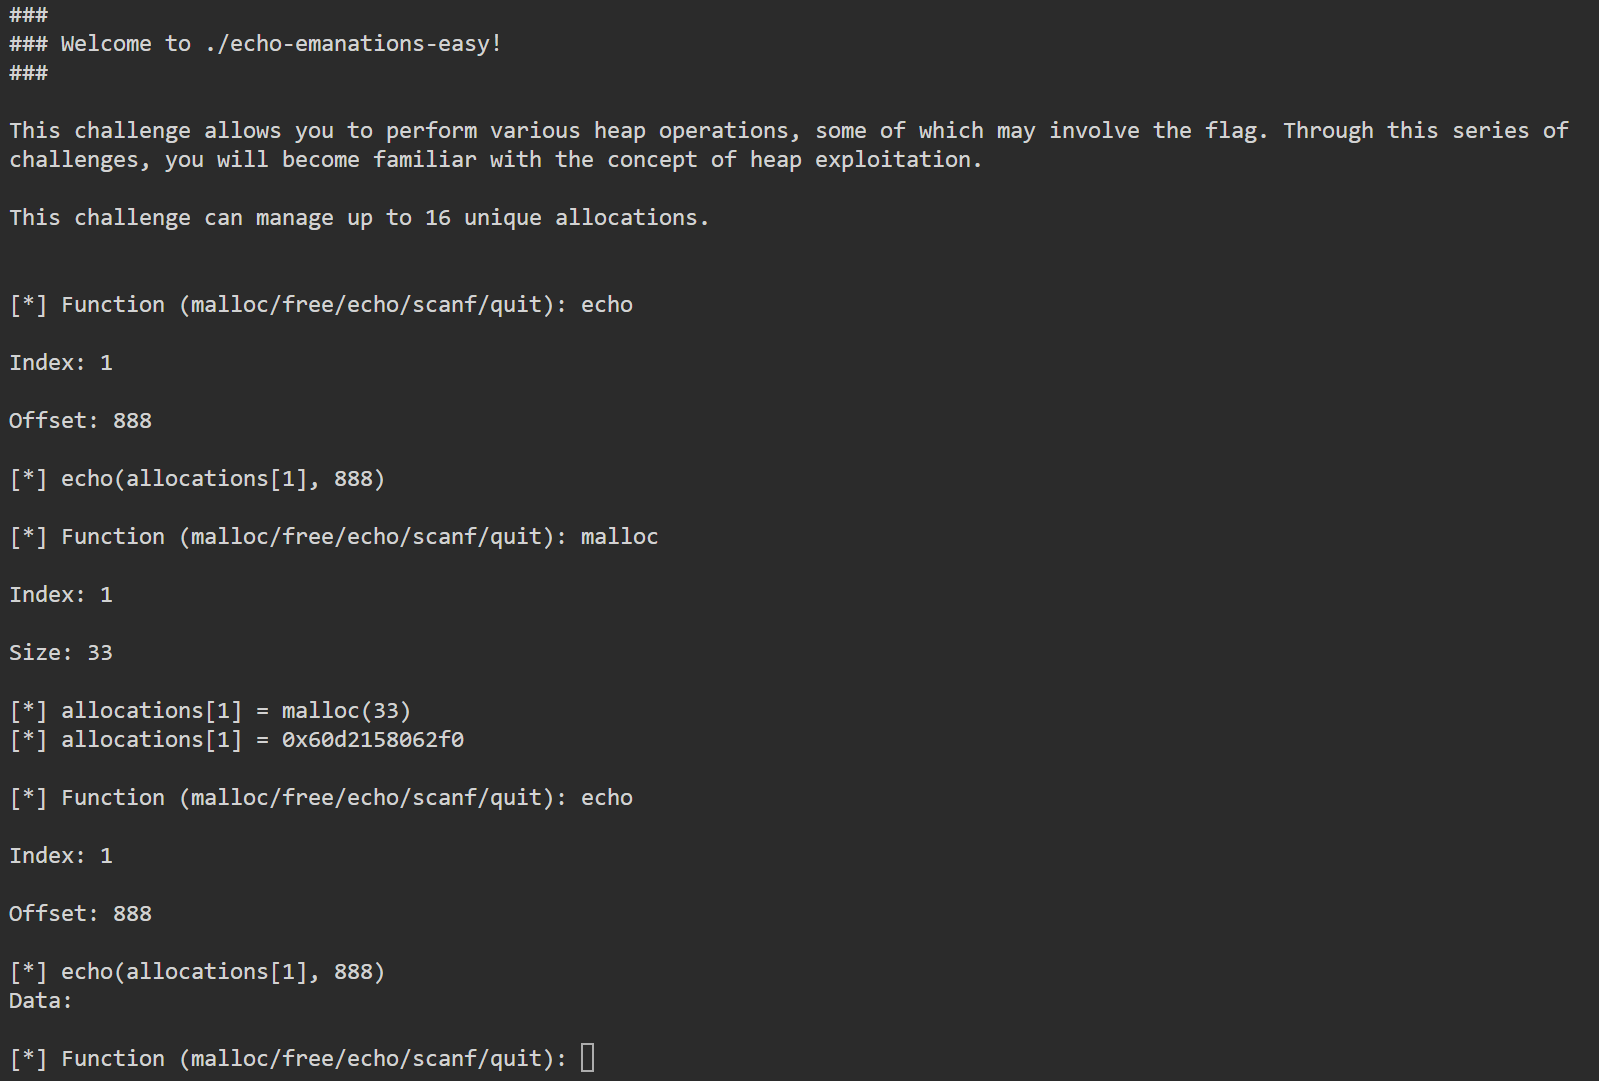
Task: Click the heap address 0x60d2158062f0
Action: tap(372, 739)
